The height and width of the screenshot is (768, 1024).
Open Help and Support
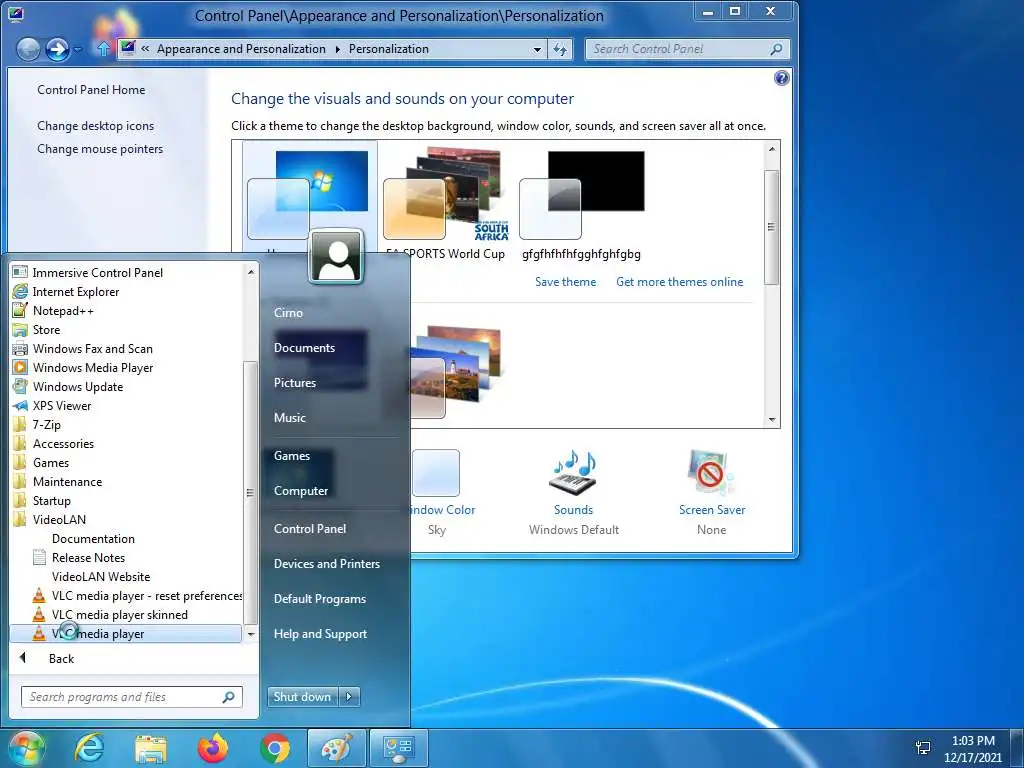tap(320, 633)
